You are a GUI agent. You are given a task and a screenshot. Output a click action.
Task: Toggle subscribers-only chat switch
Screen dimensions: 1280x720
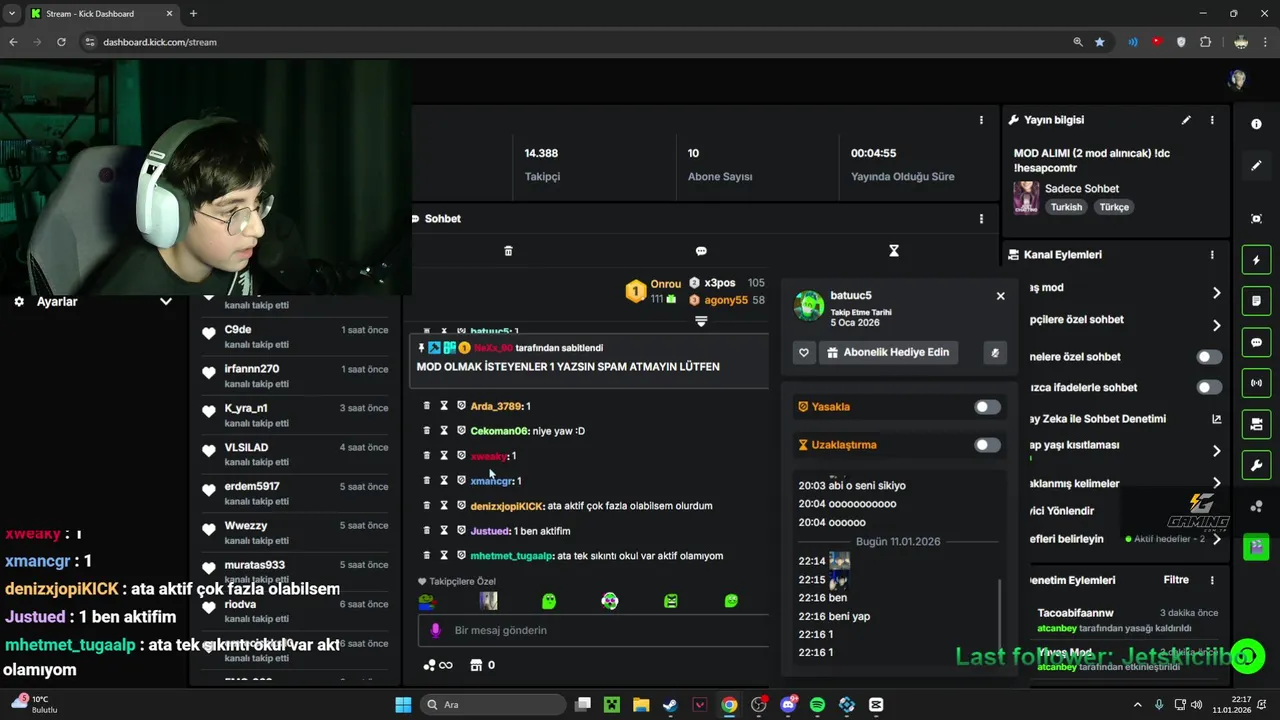[x=1209, y=357]
